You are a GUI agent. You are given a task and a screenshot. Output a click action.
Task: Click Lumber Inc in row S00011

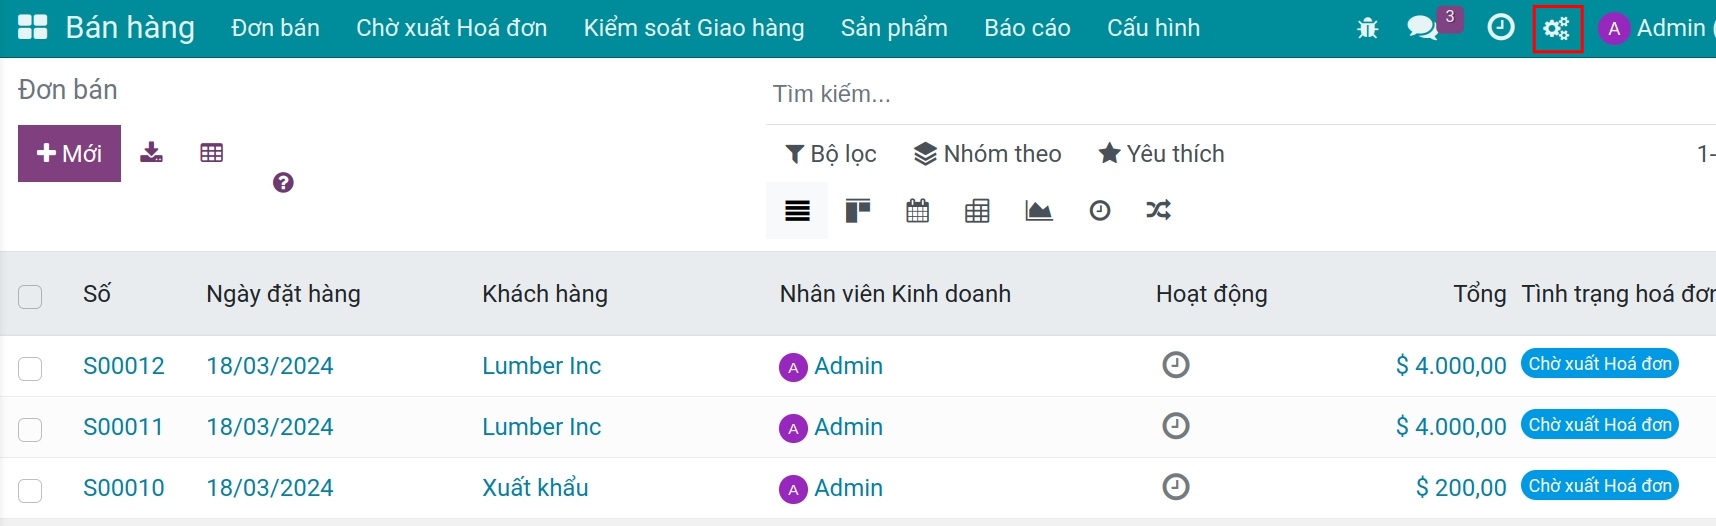tap(541, 427)
